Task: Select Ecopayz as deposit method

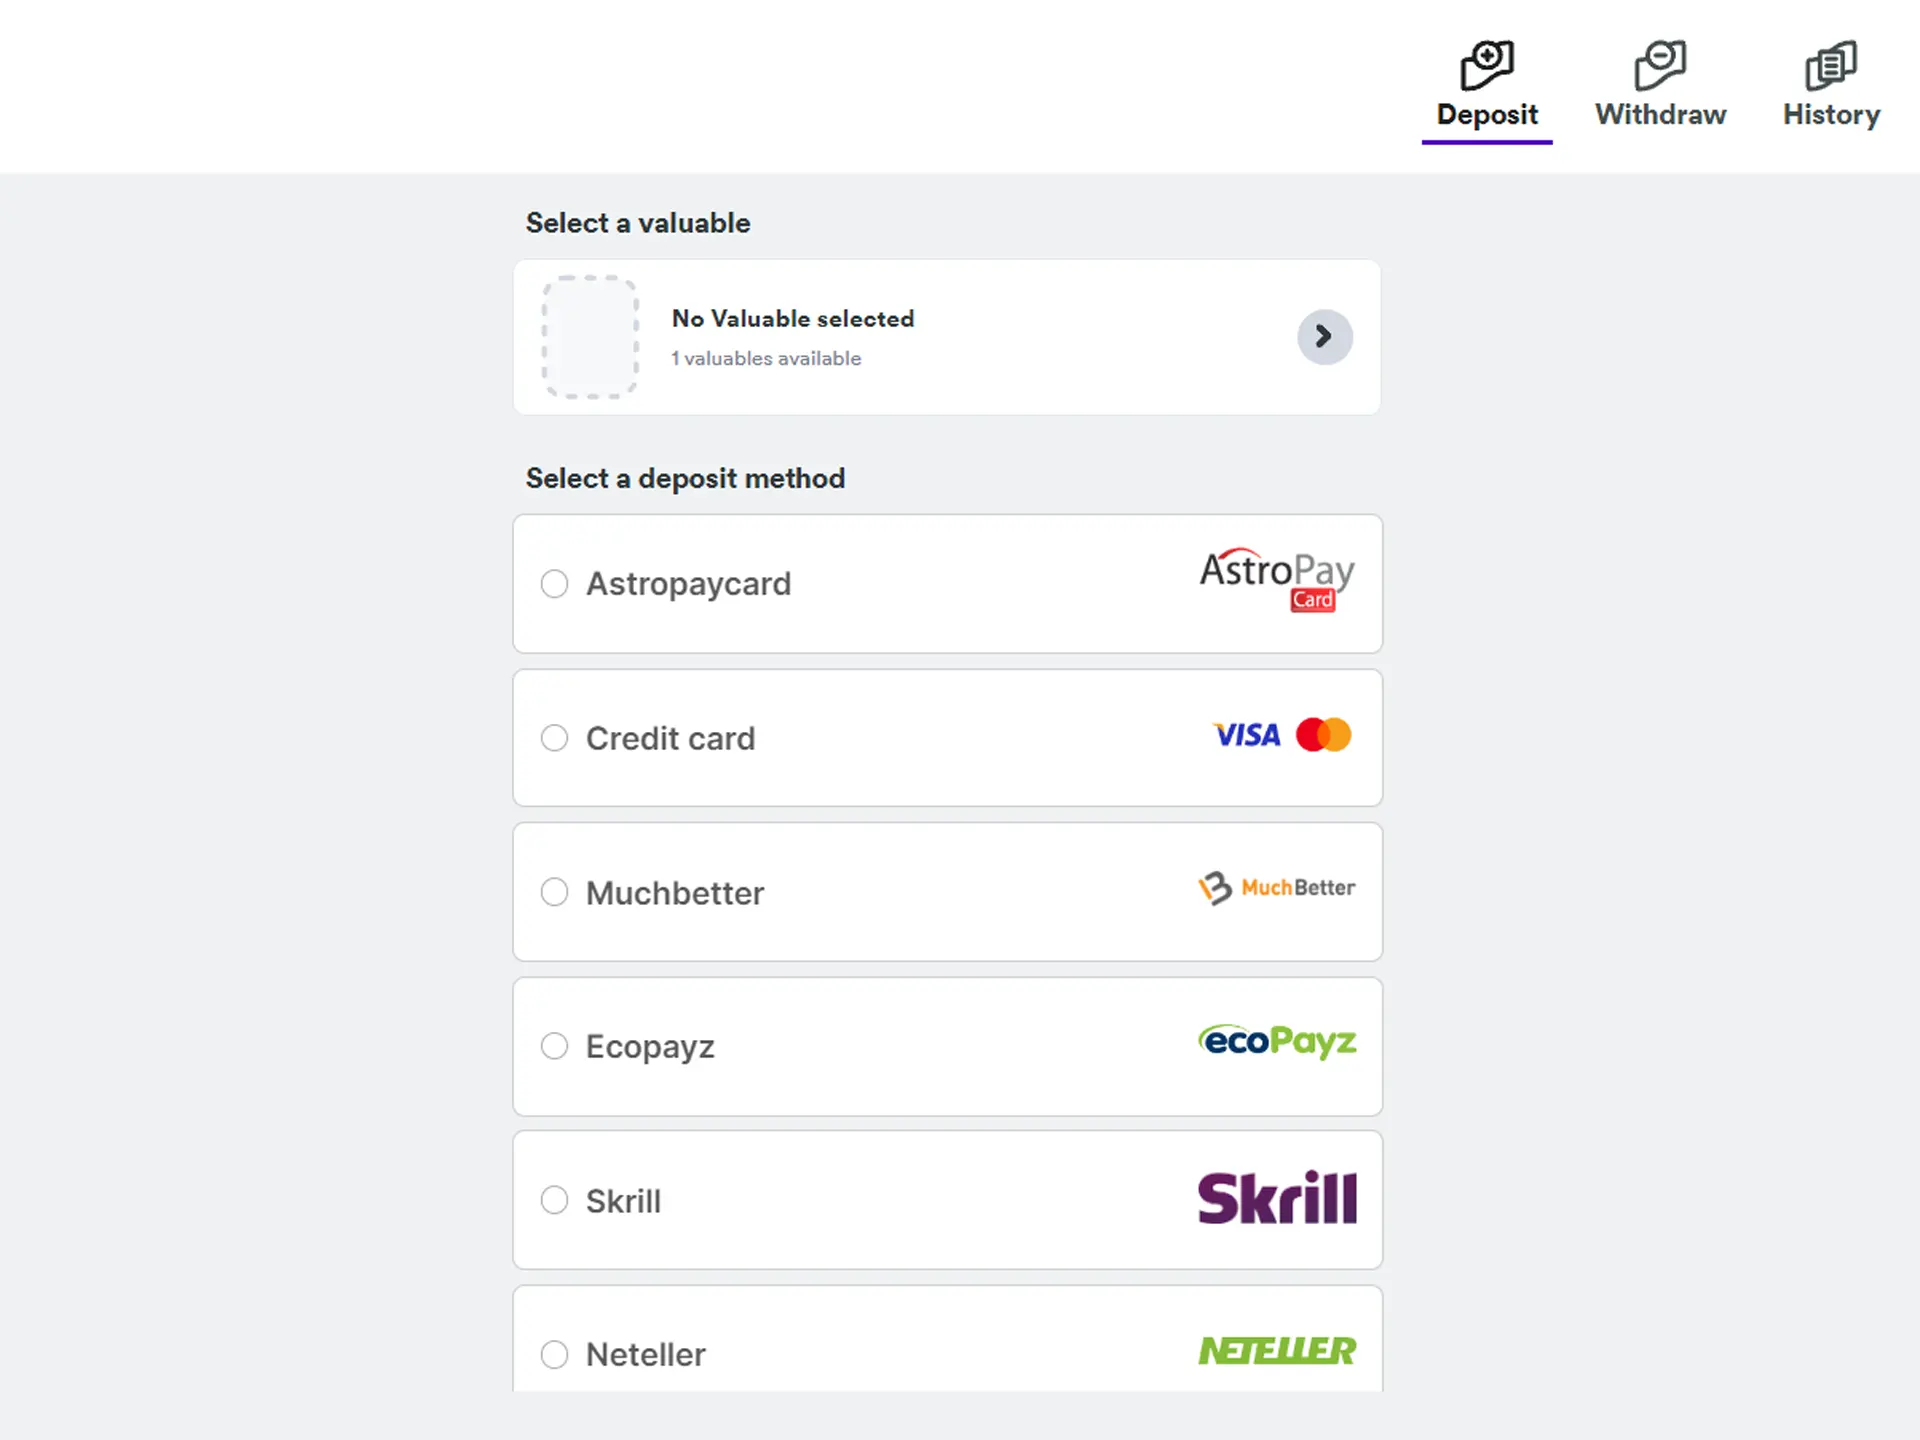Action: (553, 1045)
